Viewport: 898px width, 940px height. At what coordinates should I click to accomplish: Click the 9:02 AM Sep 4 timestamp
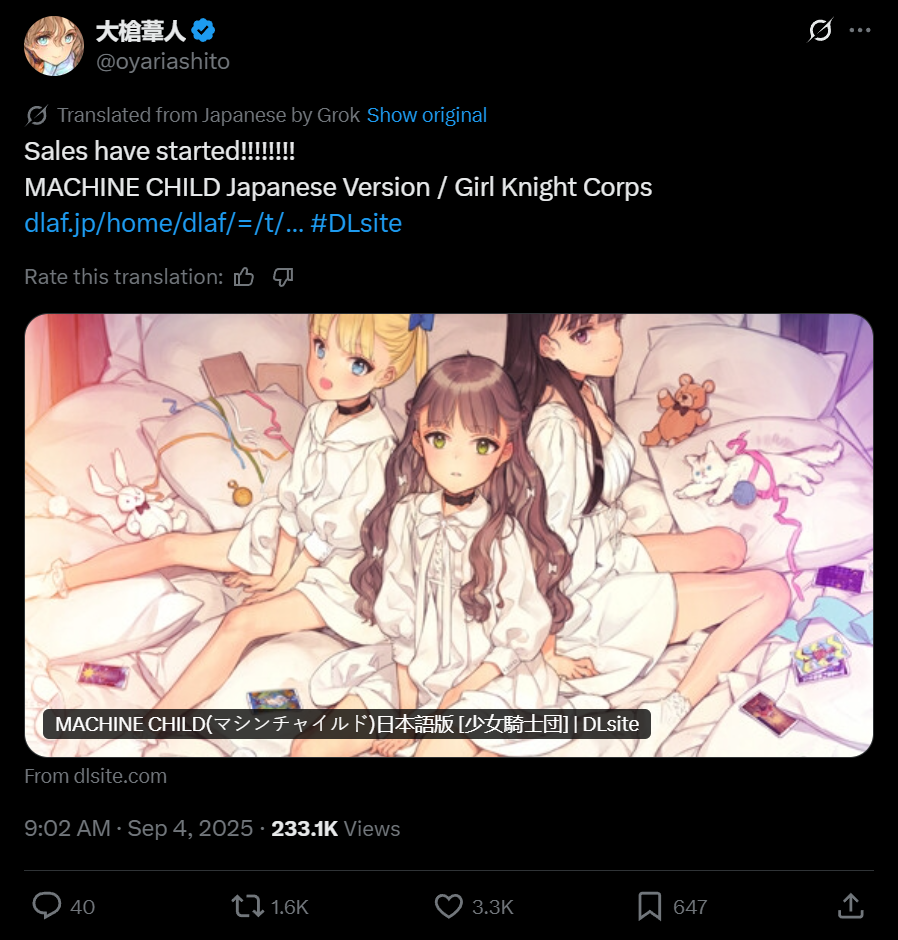tap(138, 828)
